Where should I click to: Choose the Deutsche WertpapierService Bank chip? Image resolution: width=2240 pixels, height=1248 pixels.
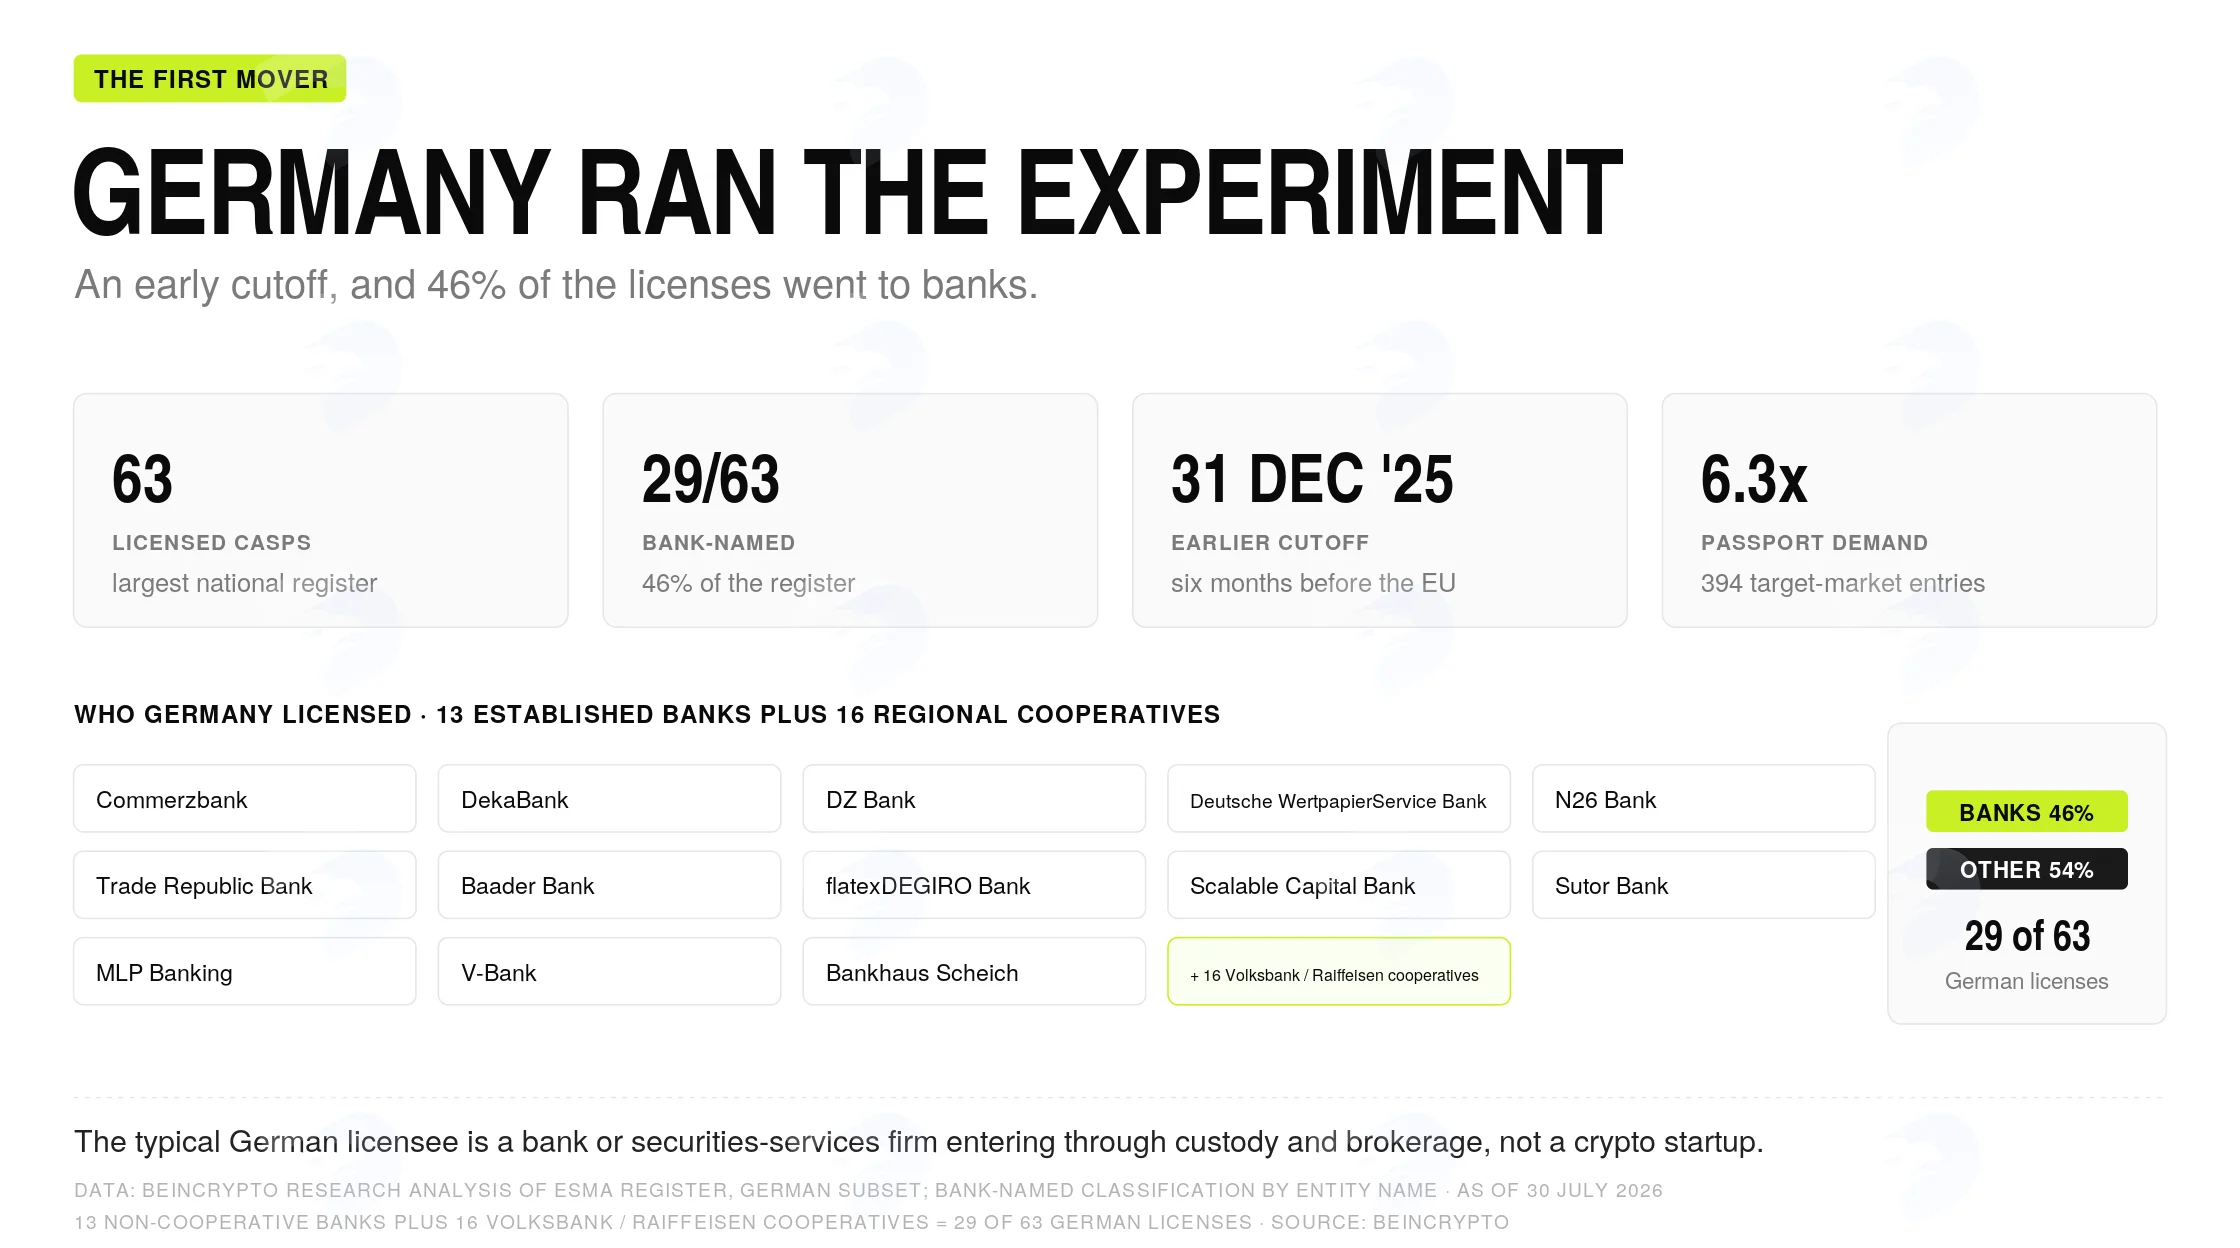click(1339, 799)
